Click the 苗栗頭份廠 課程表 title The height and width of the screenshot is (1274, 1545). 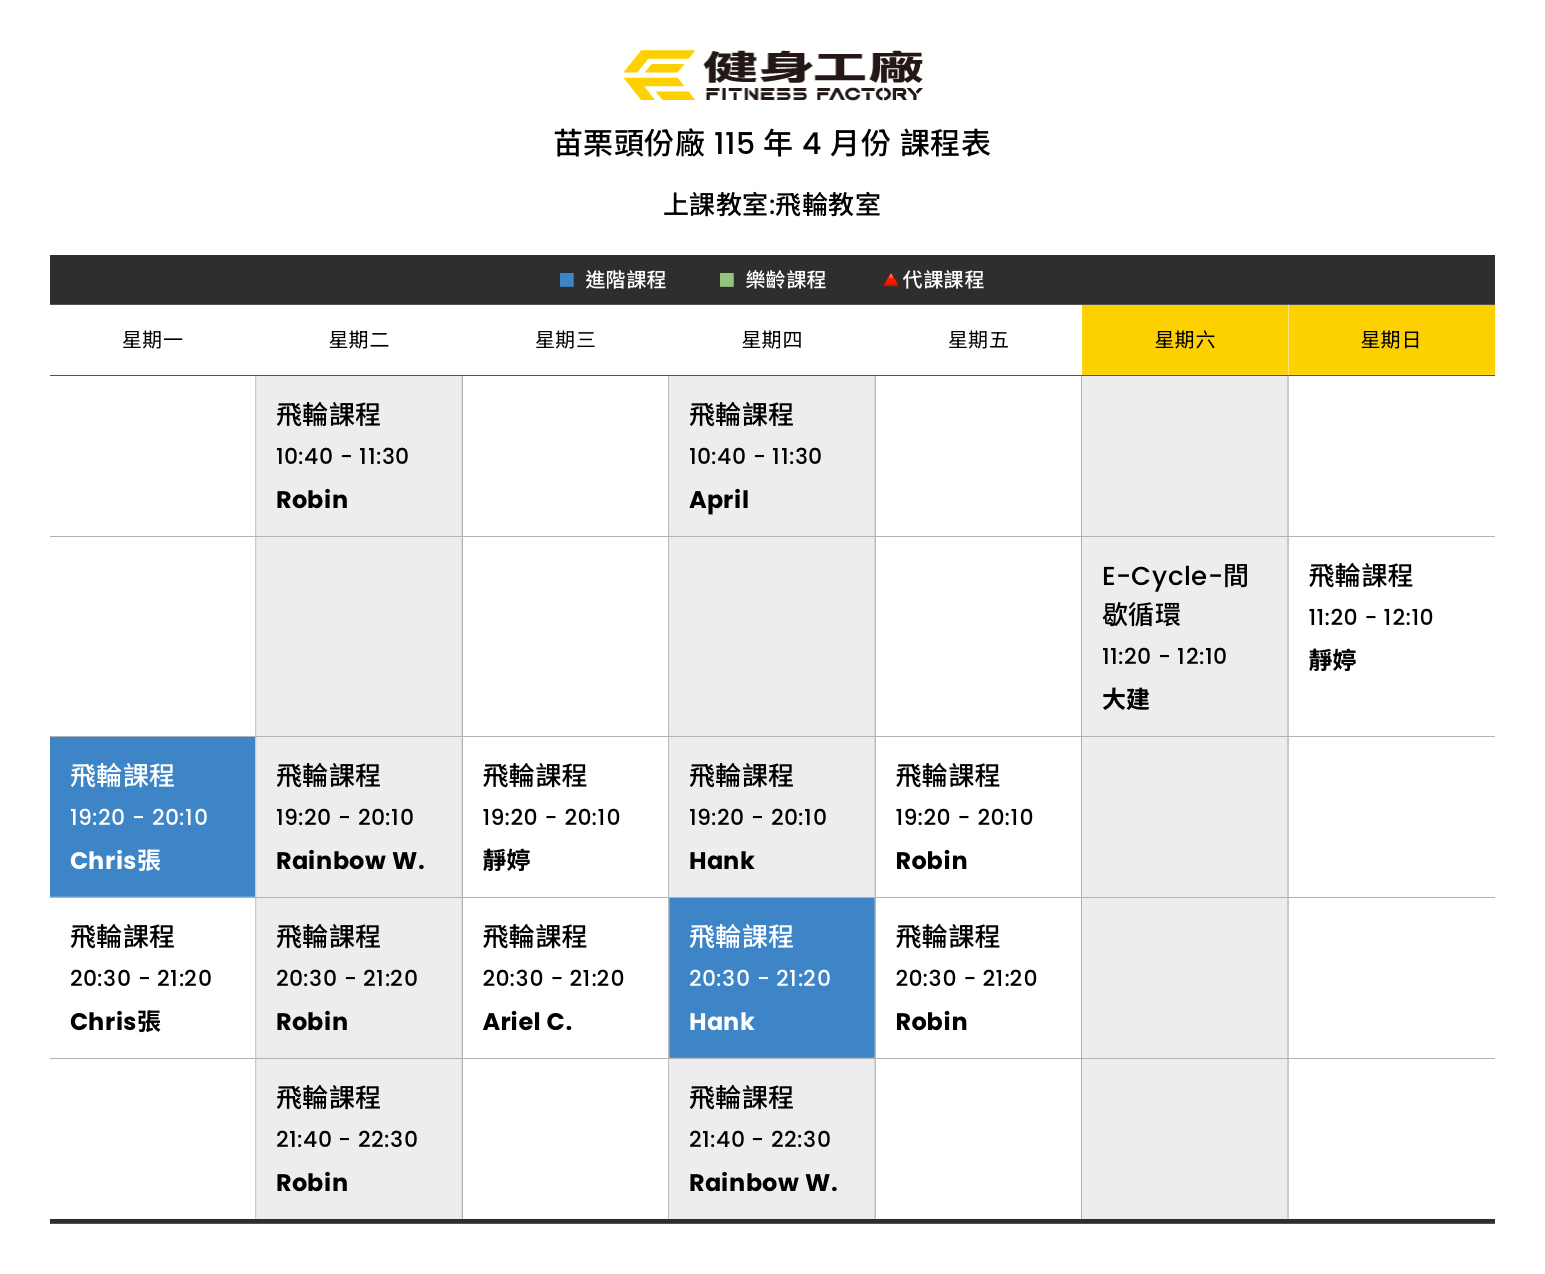[x=772, y=144]
